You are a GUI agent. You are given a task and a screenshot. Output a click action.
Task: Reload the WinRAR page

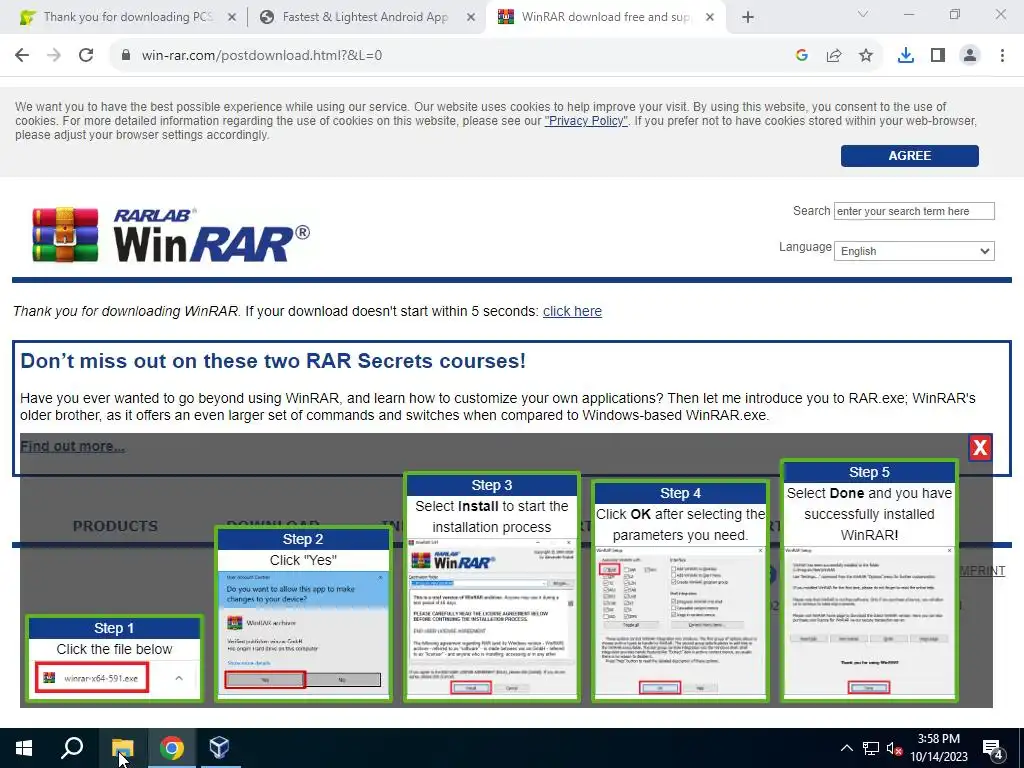tap(86, 56)
